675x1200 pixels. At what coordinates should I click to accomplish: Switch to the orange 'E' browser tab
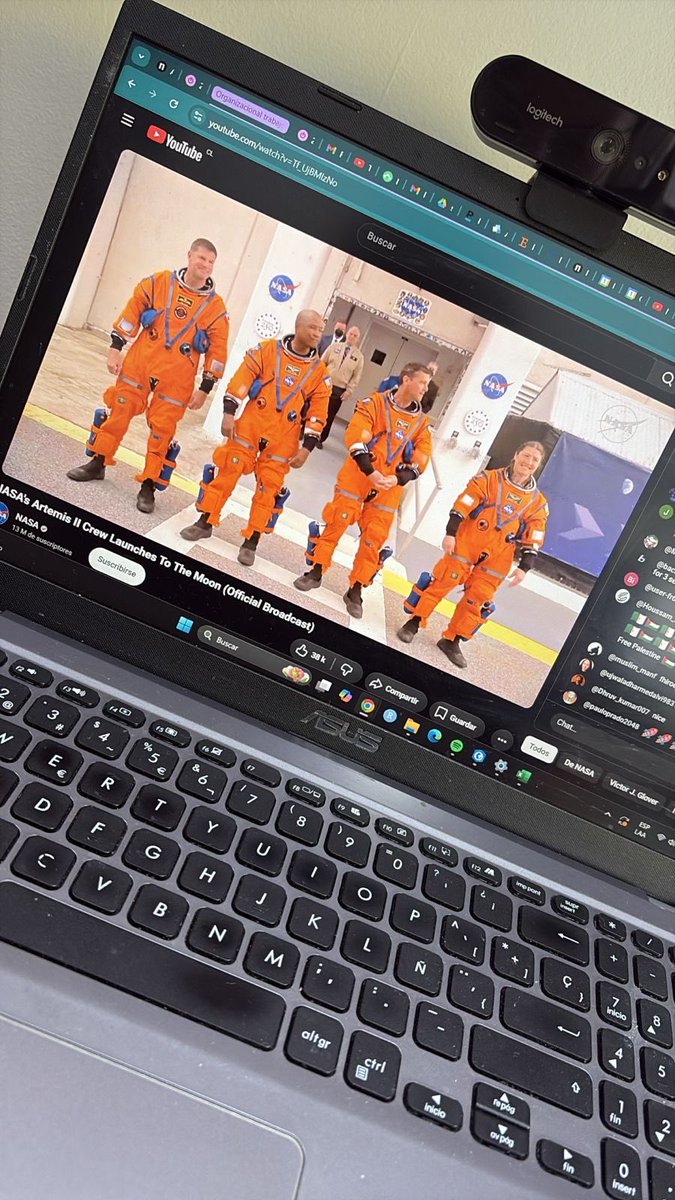pyautogui.click(x=524, y=240)
